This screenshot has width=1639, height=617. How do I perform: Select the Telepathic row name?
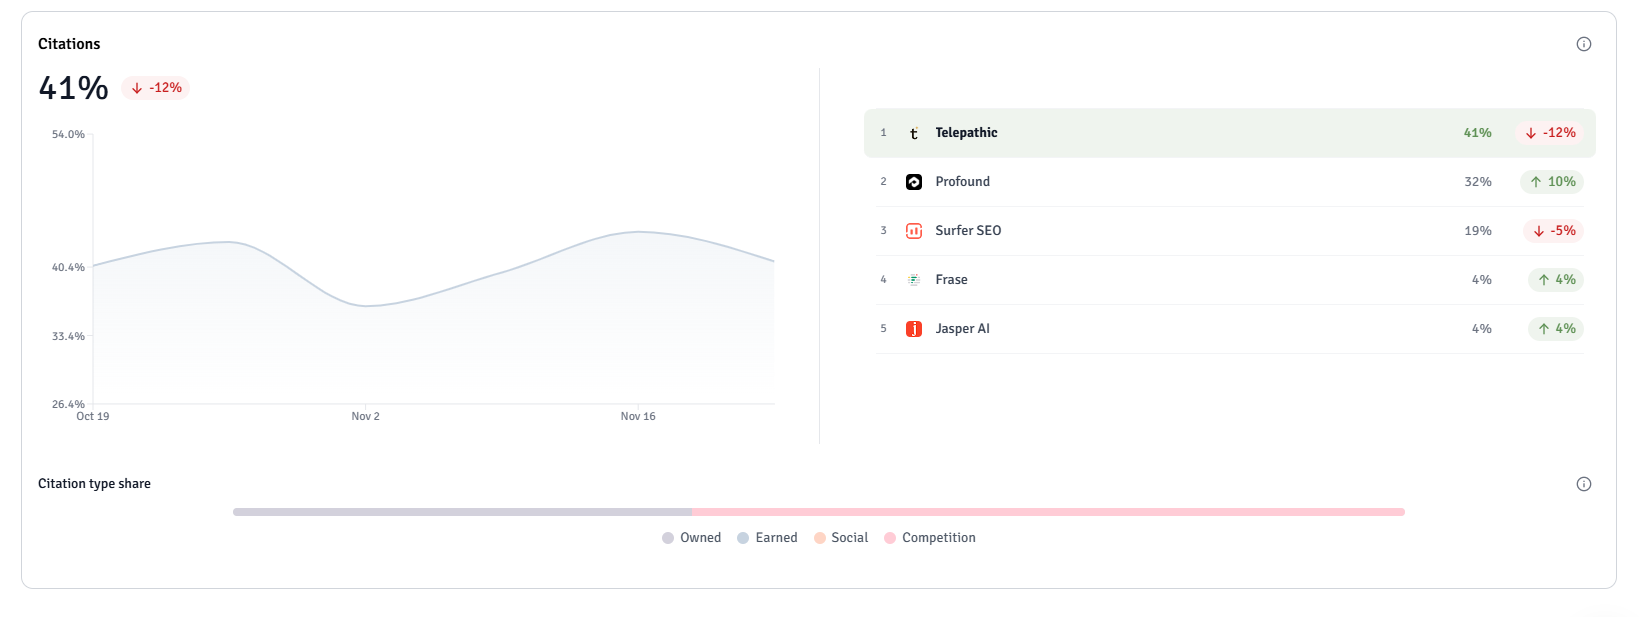click(966, 133)
